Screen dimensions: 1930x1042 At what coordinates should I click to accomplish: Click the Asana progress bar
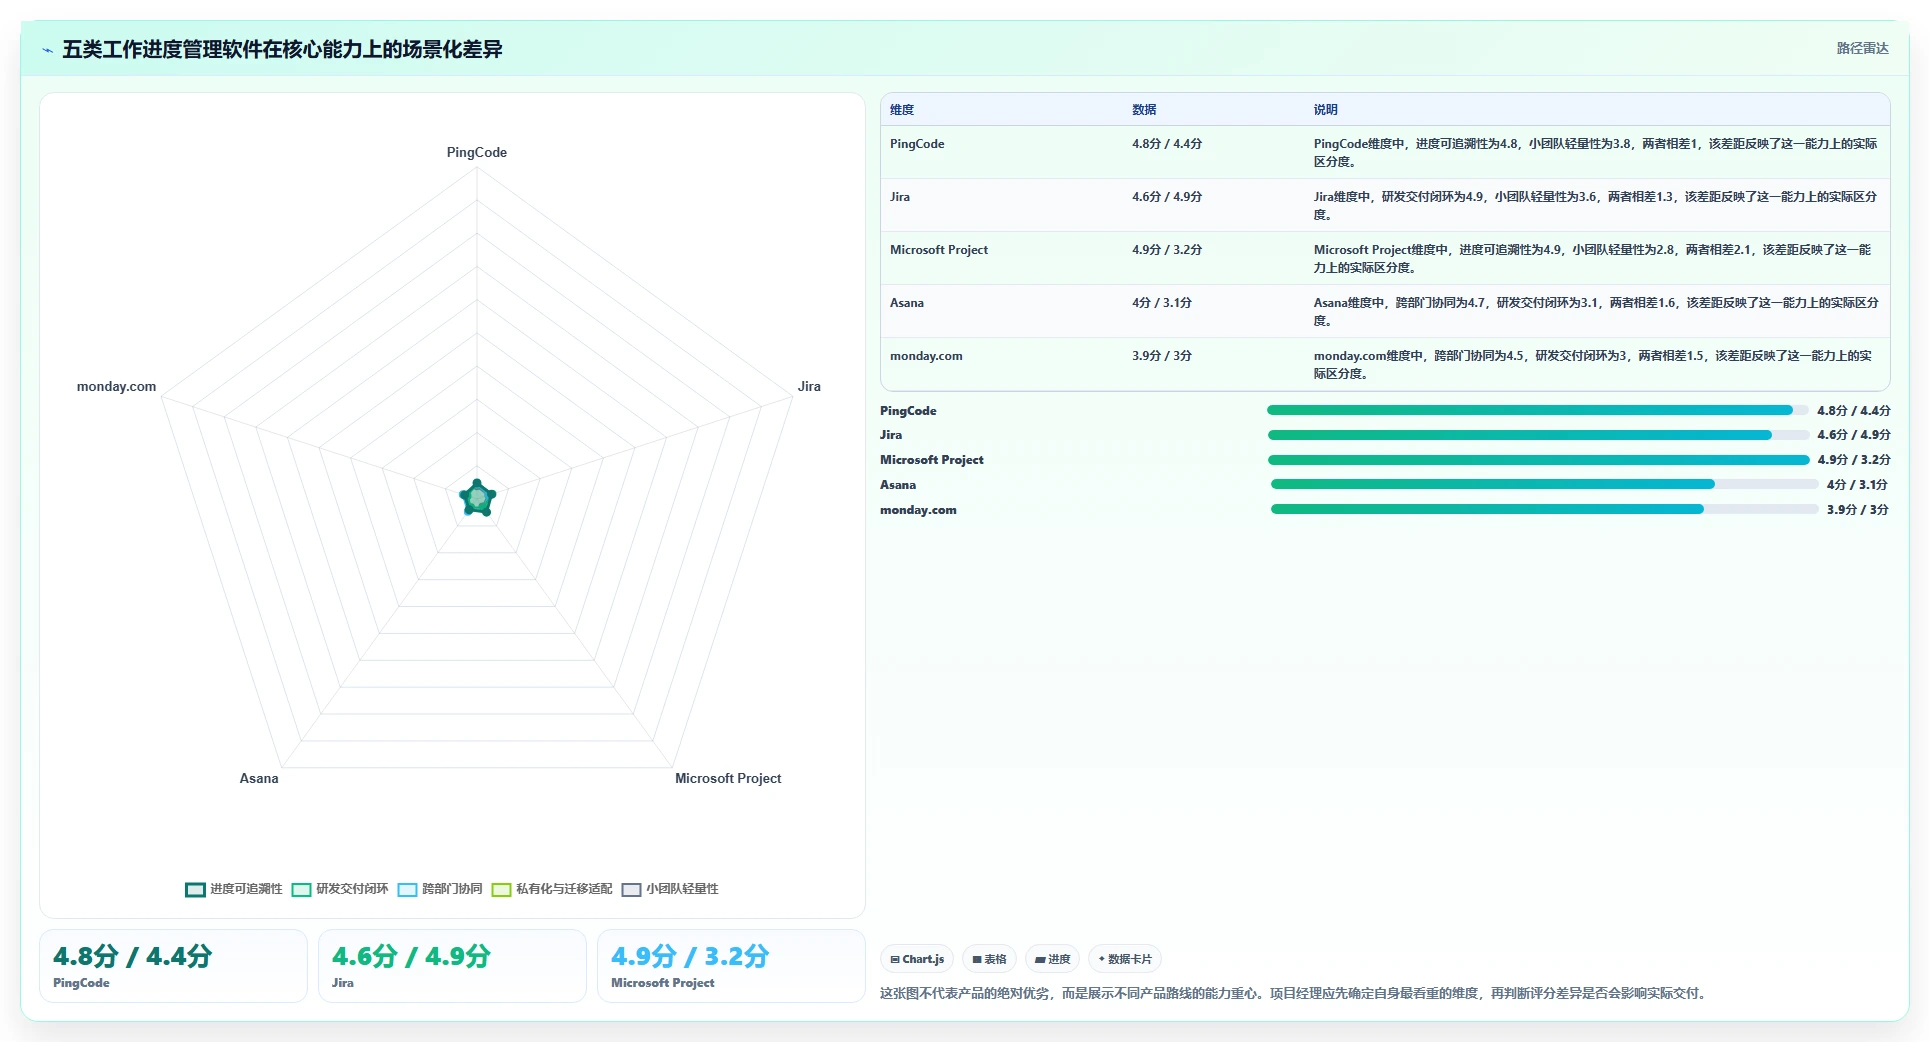point(1545,484)
